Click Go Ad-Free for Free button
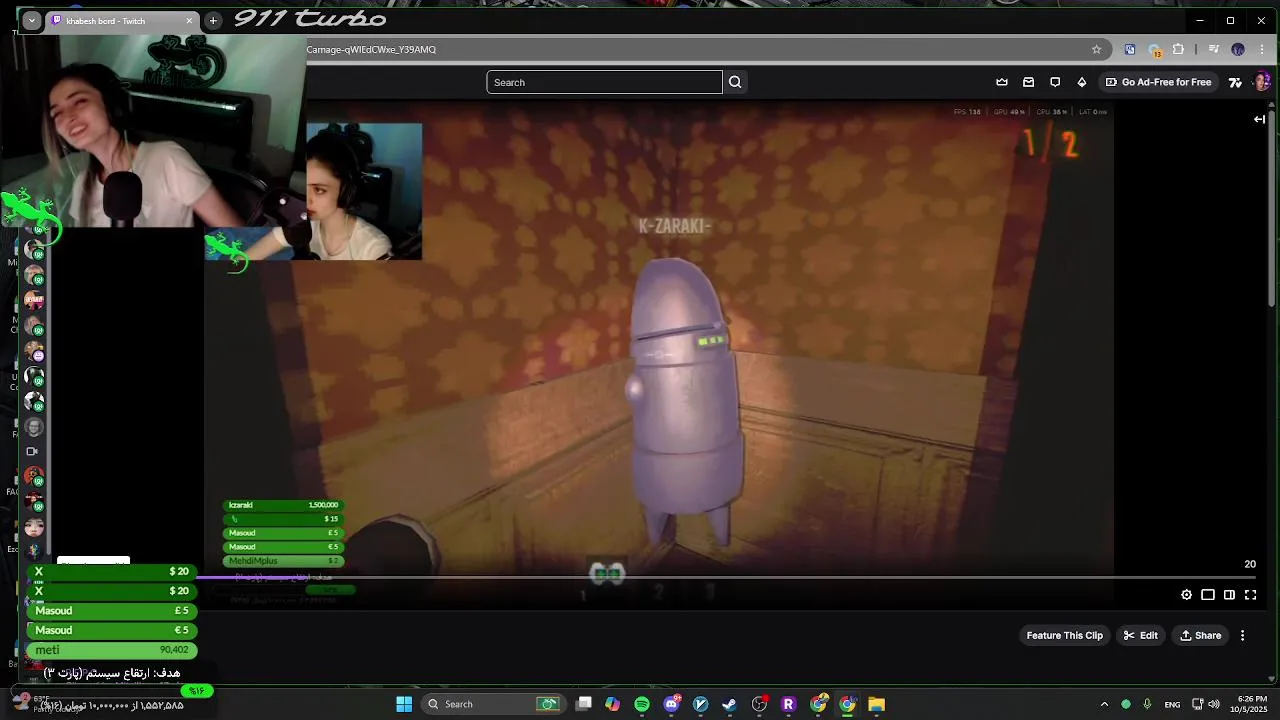This screenshot has height=720, width=1280. pos(1158,82)
